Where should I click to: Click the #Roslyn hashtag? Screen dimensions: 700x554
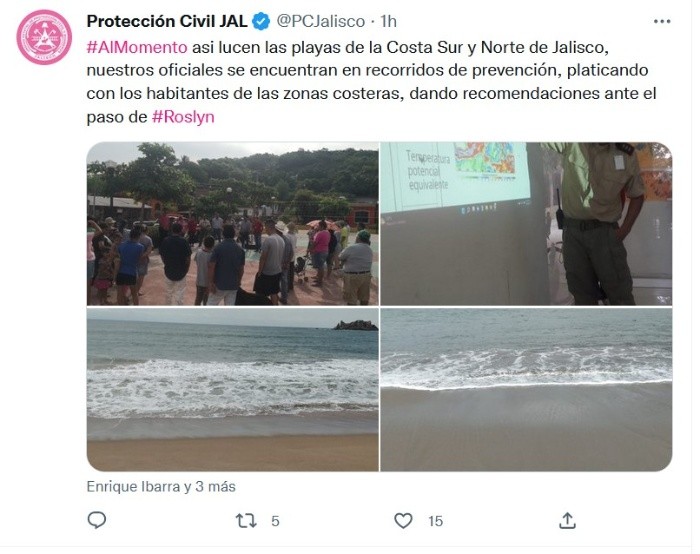pyautogui.click(x=183, y=117)
